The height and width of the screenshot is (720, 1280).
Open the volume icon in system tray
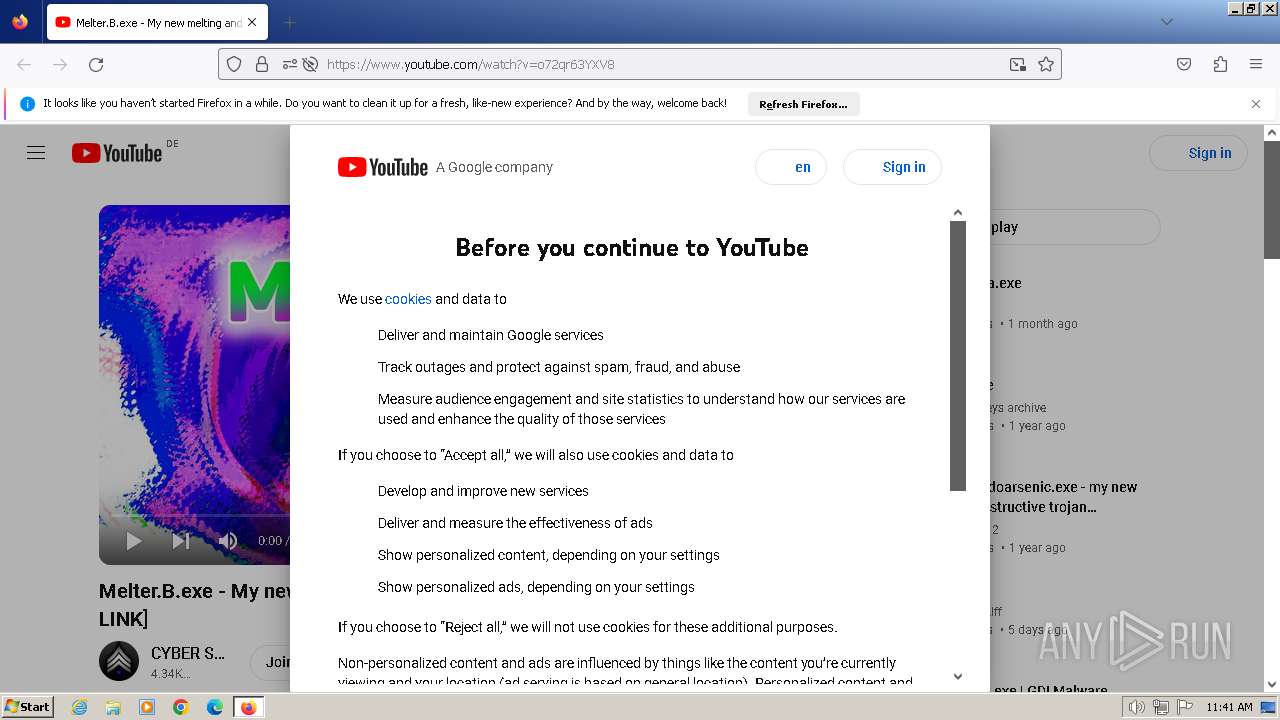[x=1137, y=707]
